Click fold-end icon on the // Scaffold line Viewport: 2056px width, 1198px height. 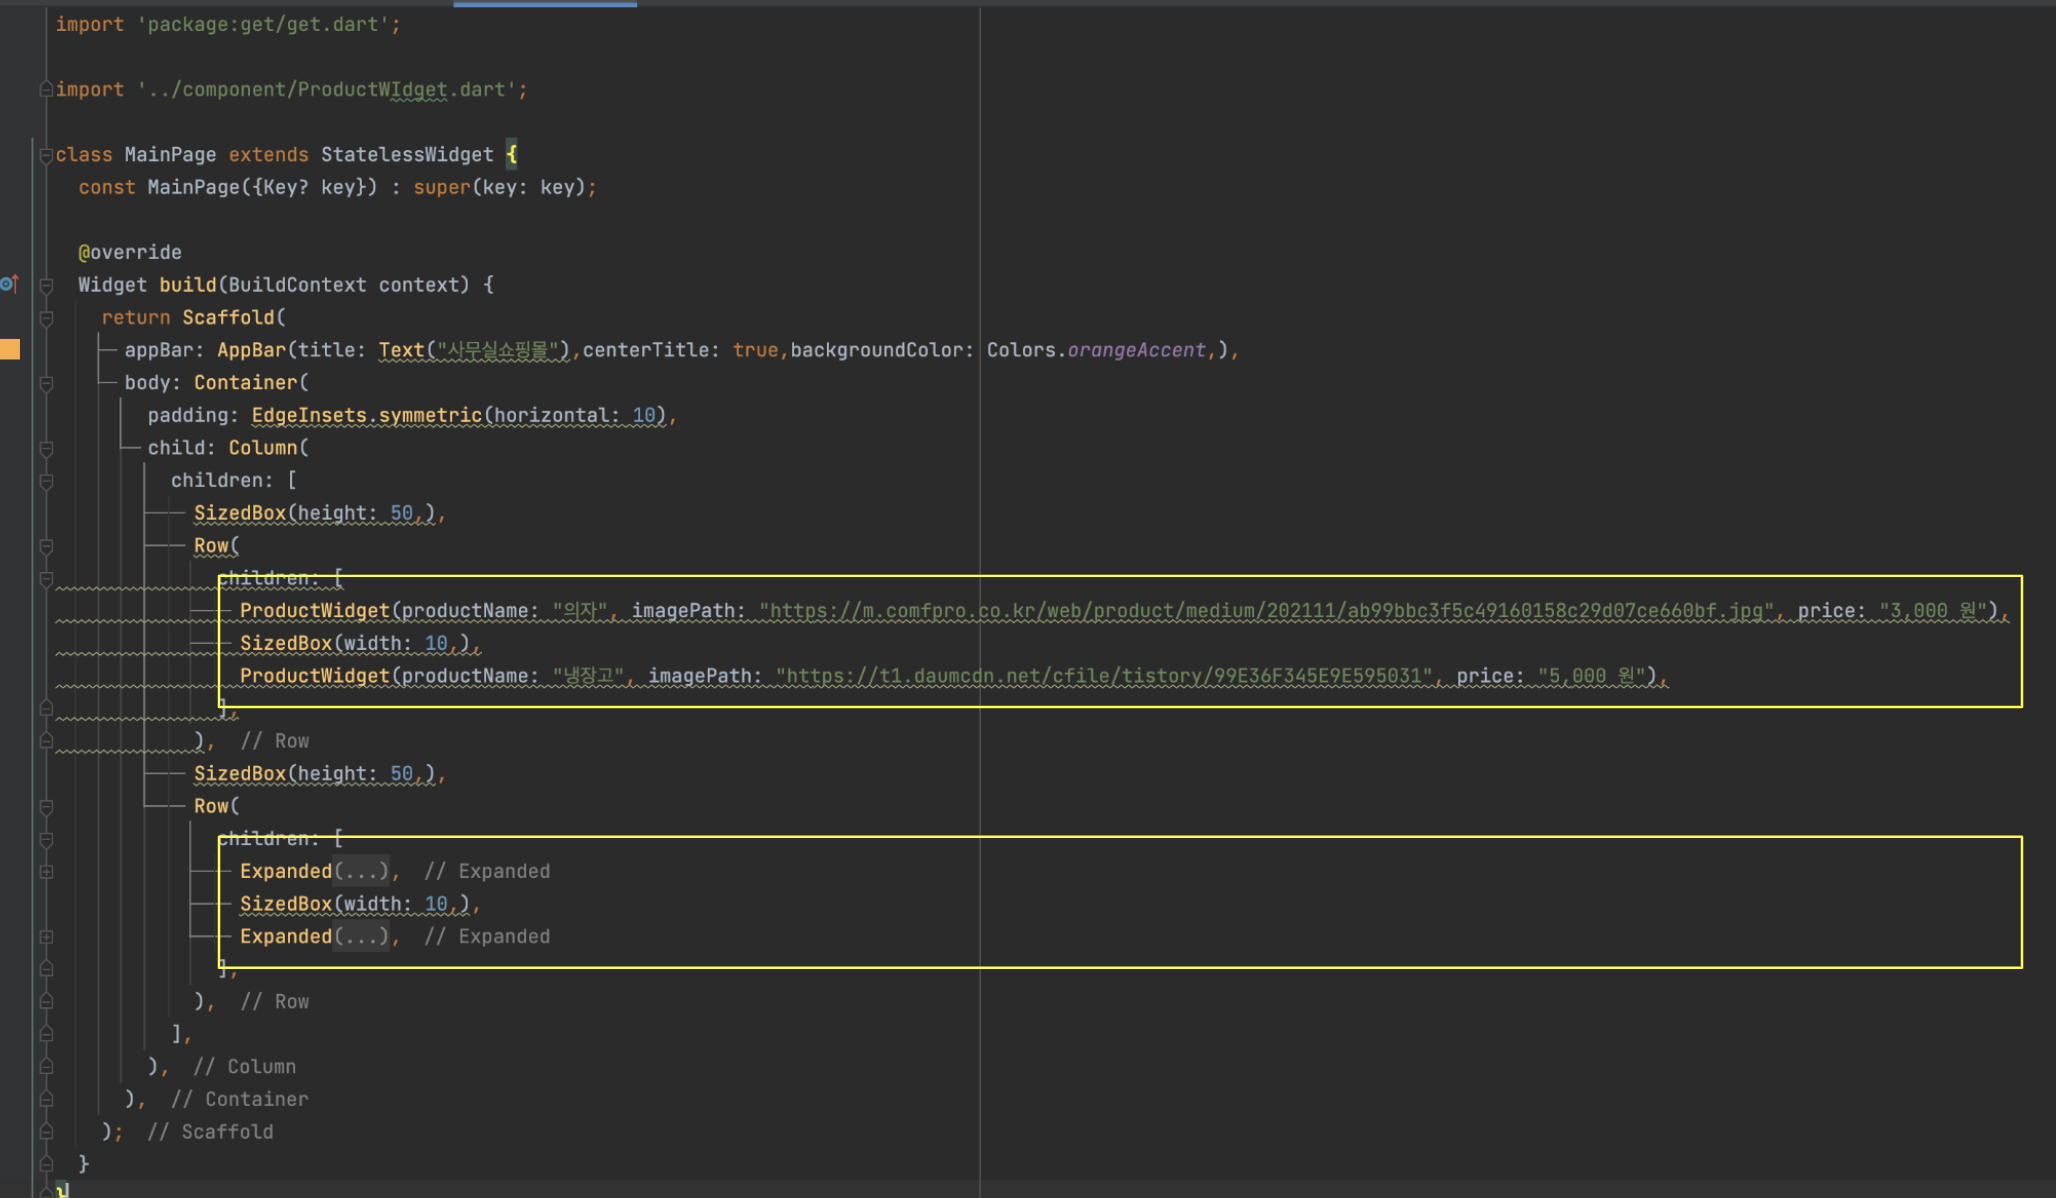(x=46, y=1132)
